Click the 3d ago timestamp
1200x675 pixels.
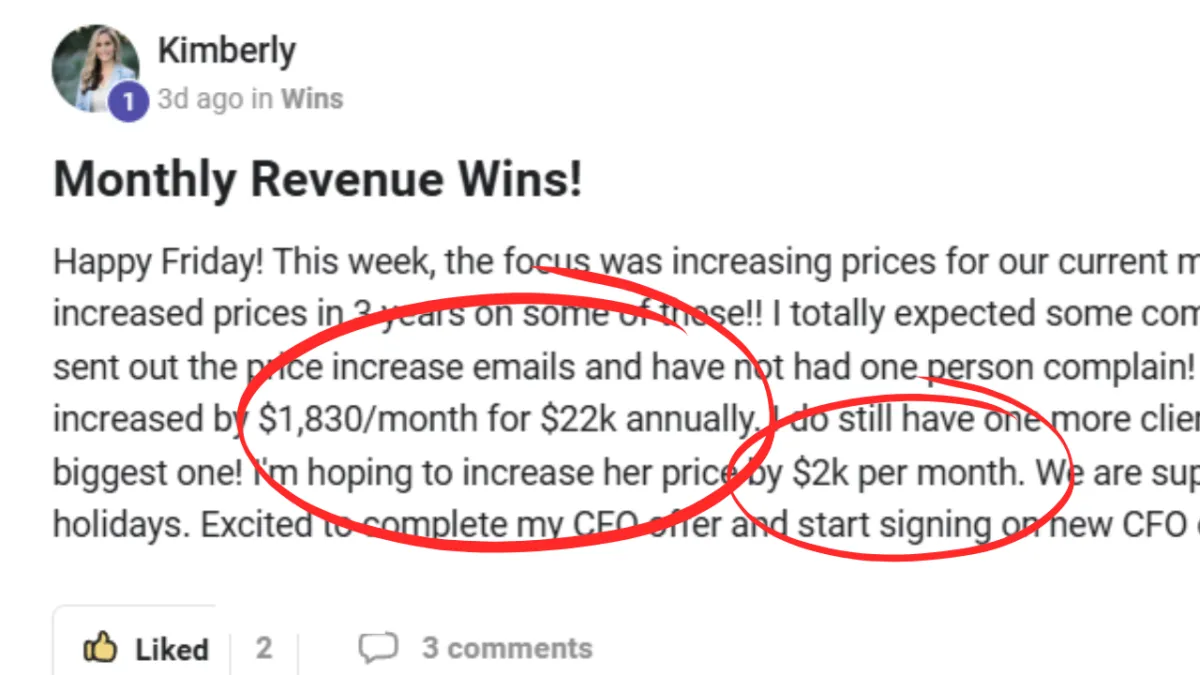pos(189,99)
